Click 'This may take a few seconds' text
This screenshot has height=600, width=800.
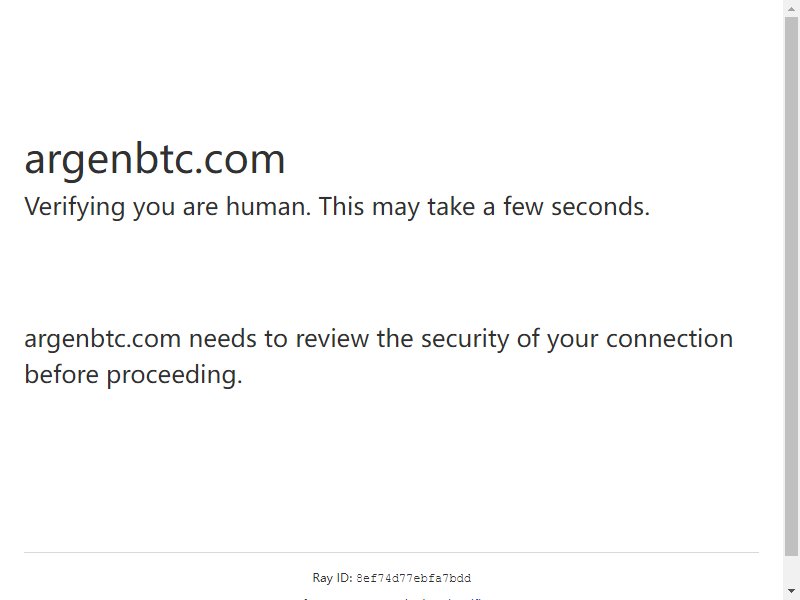484,207
